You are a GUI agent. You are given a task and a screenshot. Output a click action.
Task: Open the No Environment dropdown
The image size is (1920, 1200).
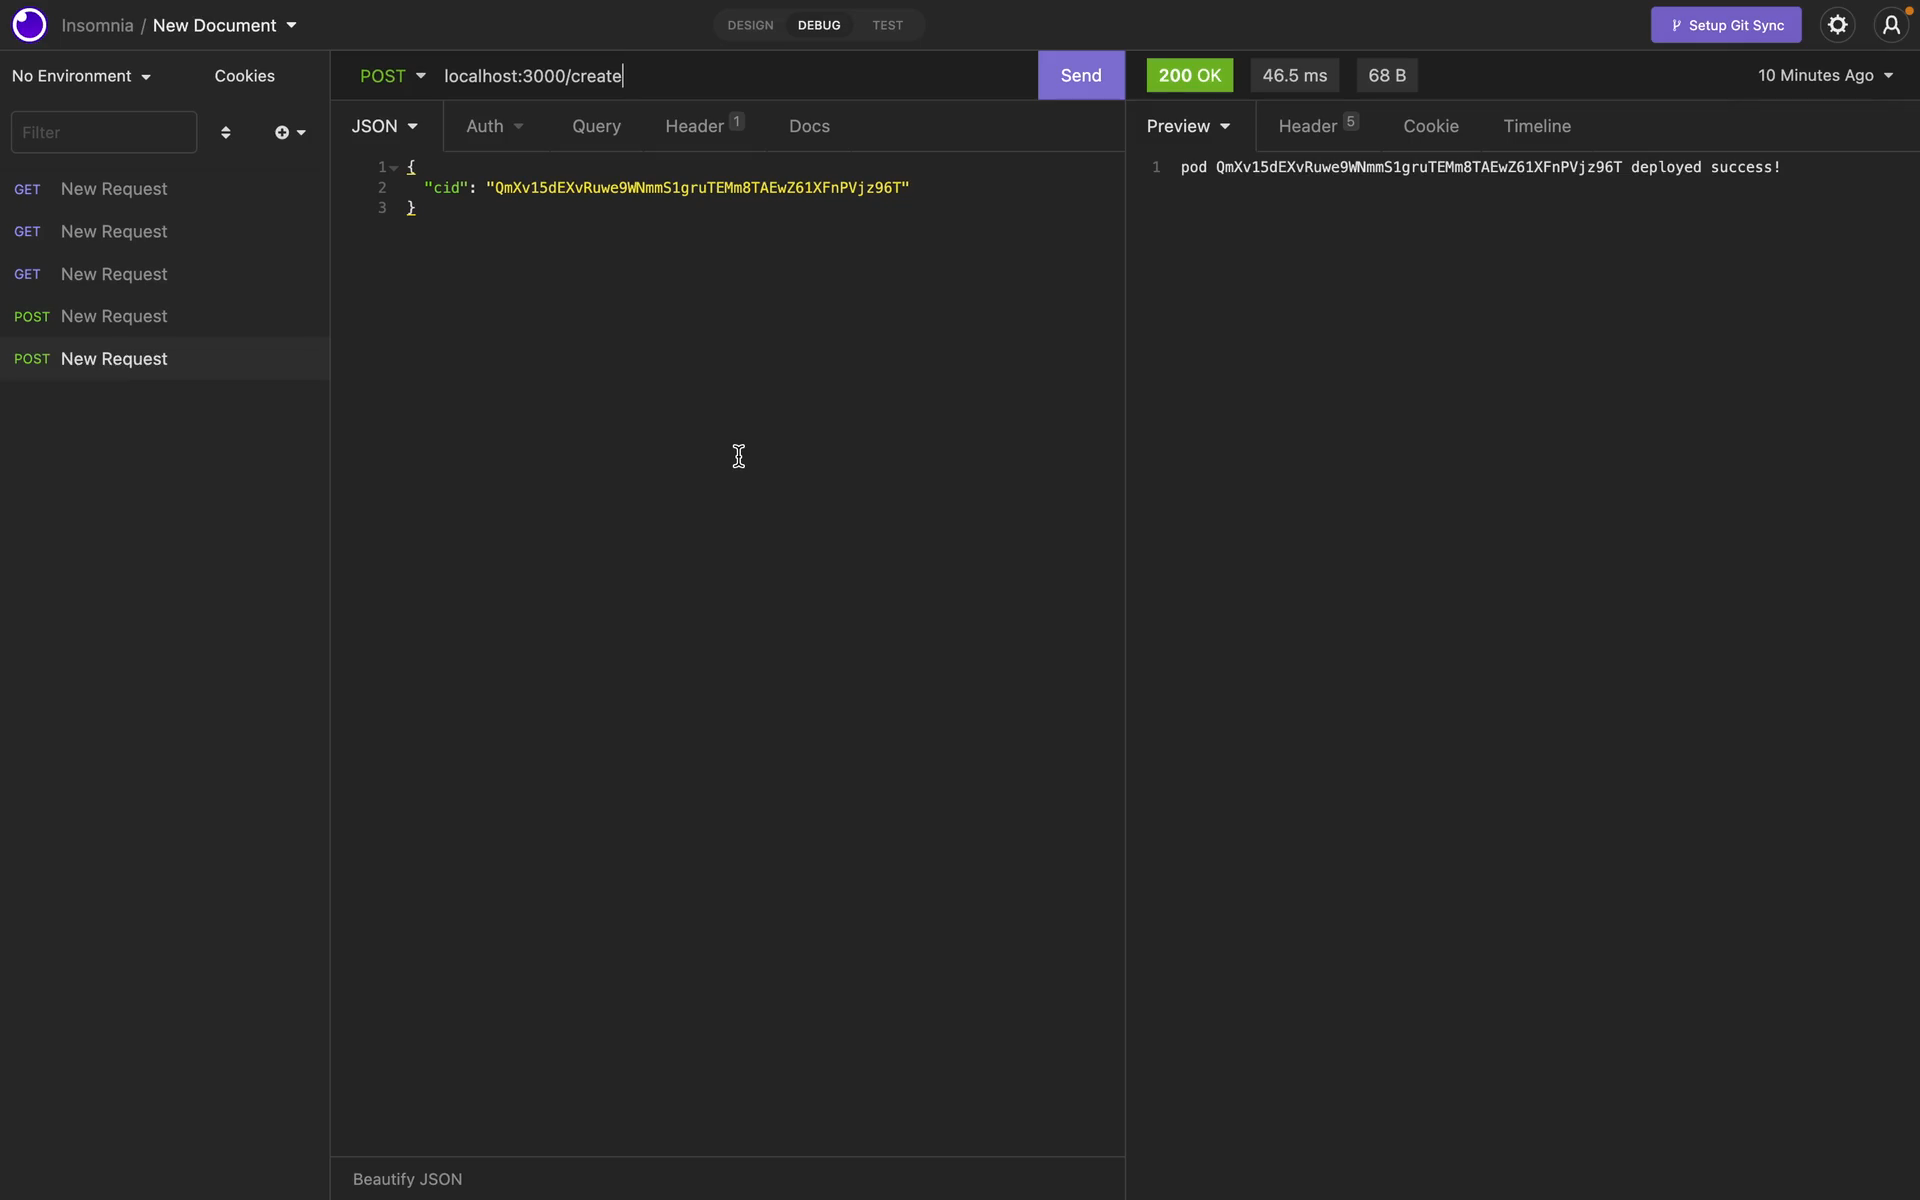81,76
